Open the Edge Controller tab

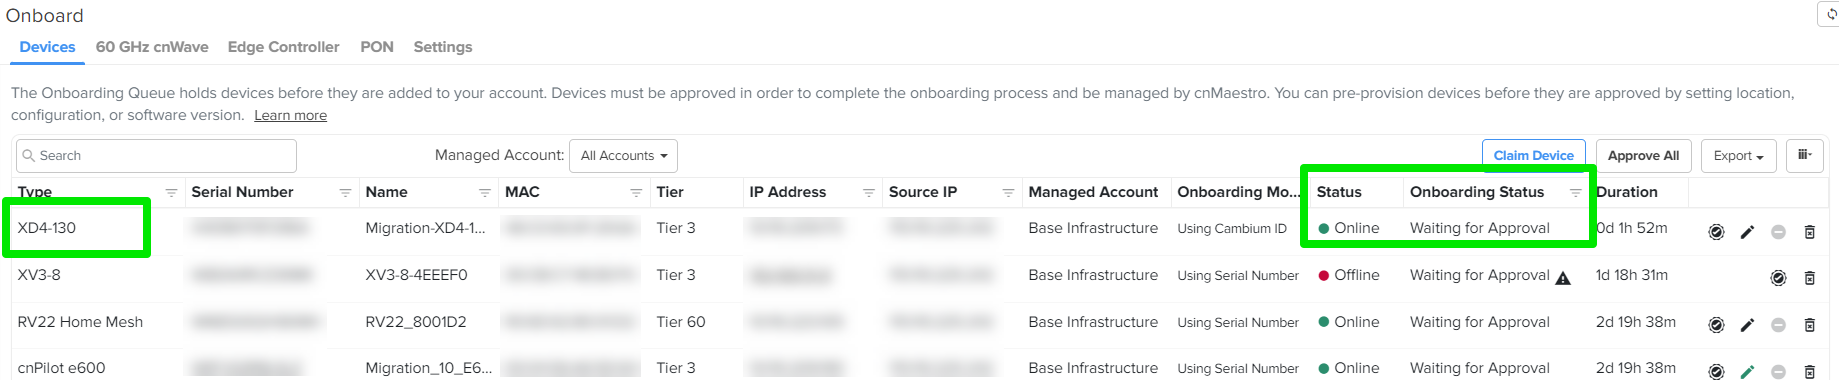(283, 47)
